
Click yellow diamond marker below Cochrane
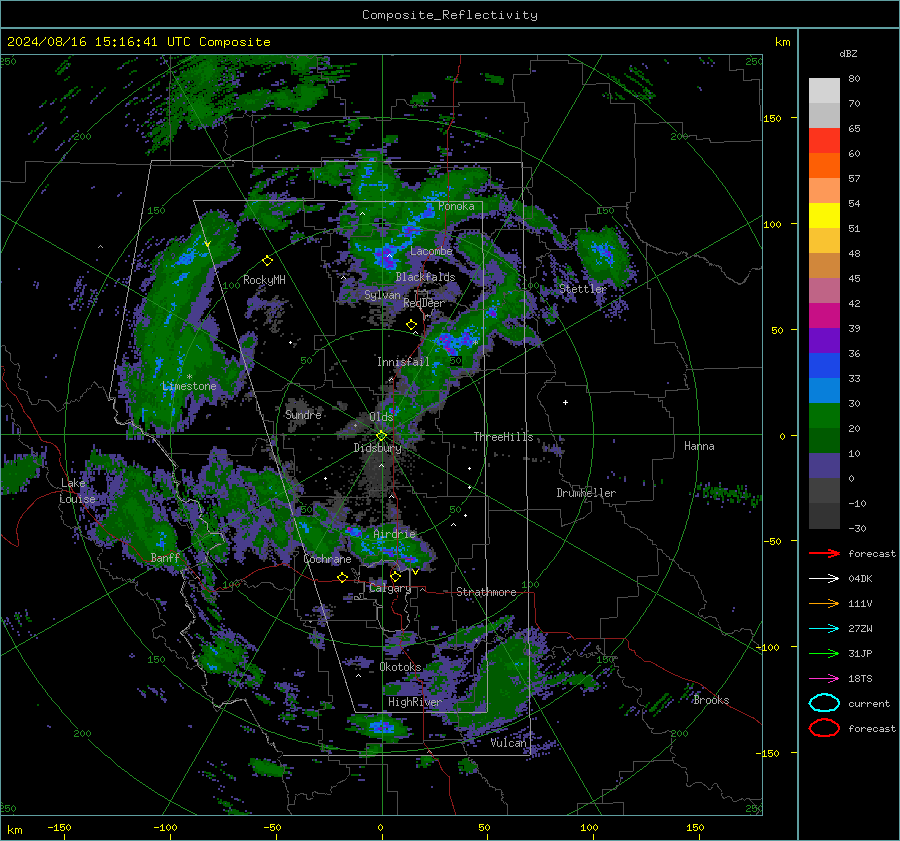[x=342, y=577]
